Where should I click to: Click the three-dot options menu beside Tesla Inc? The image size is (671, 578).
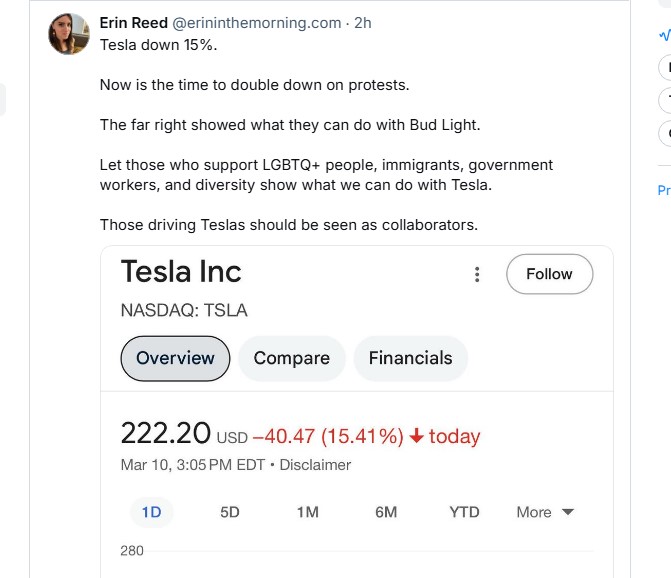click(477, 275)
